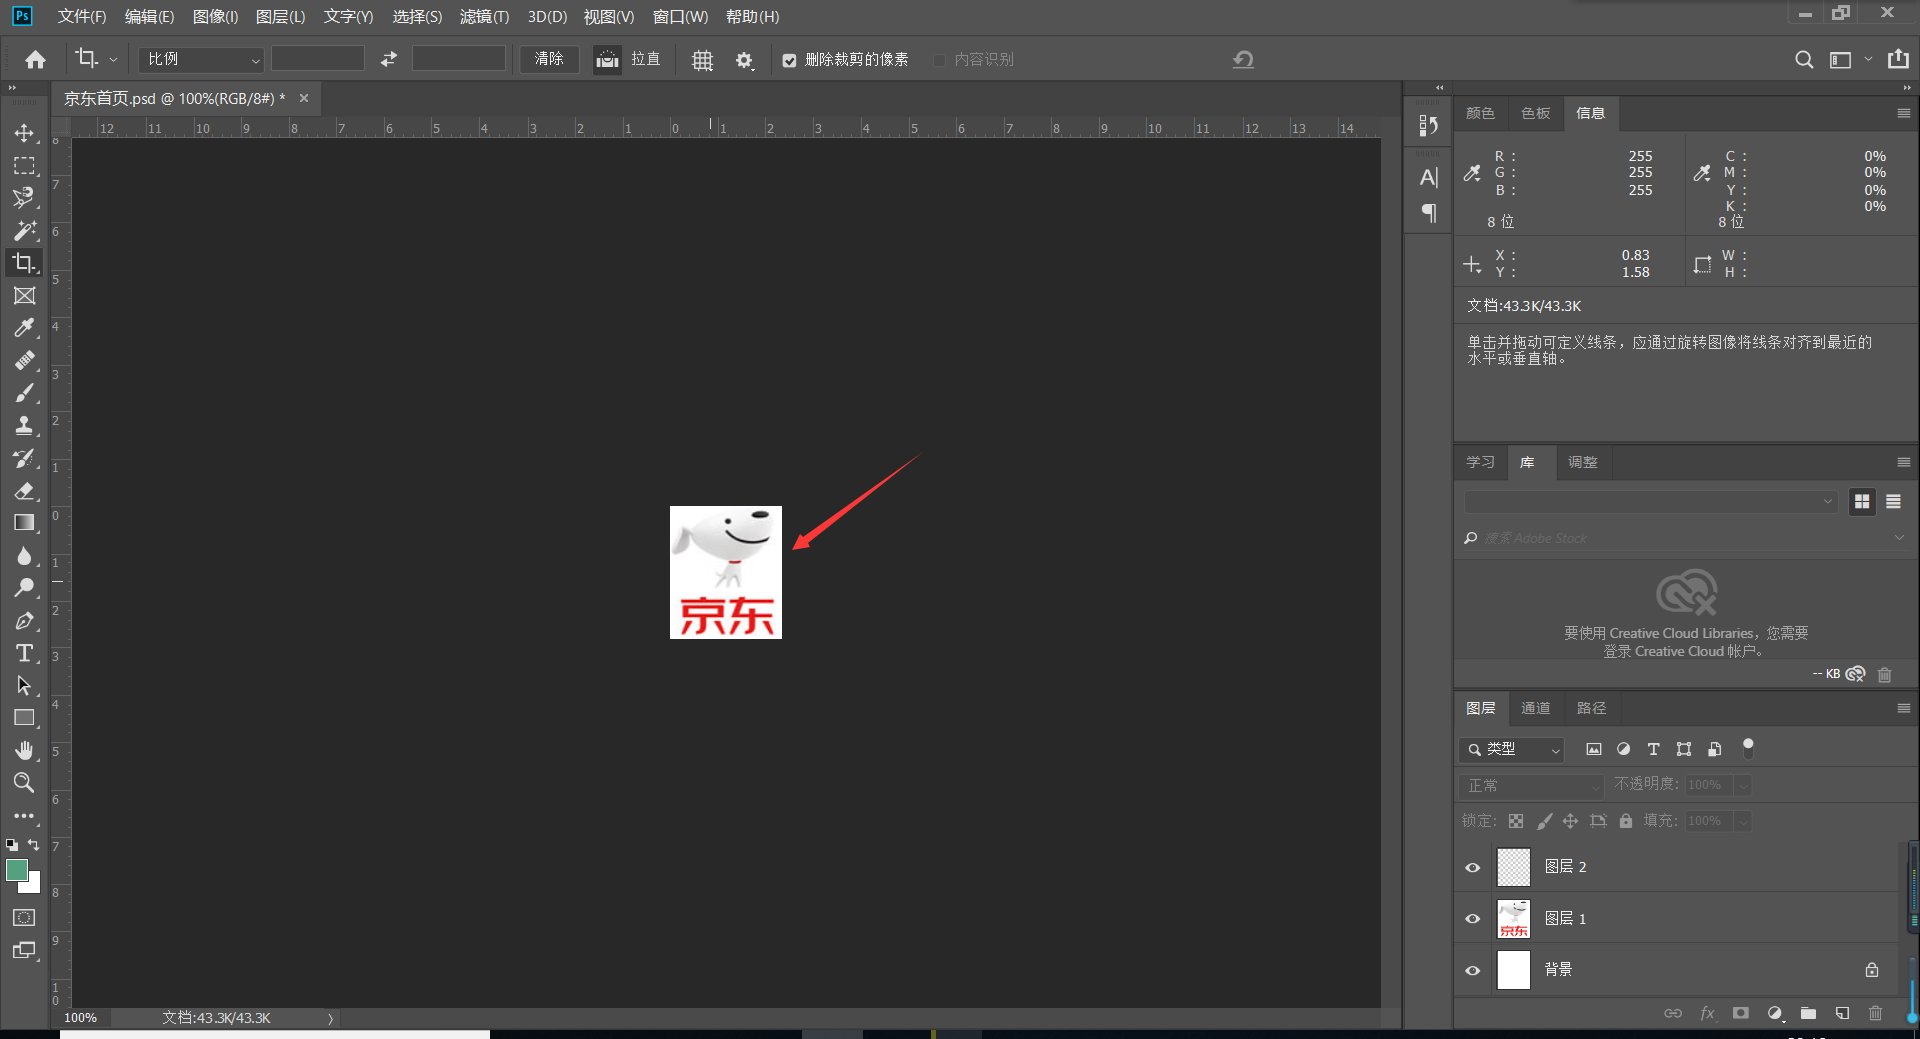This screenshot has height=1039, width=1920.
Task: Select the Crop tool in toolbox
Action: coord(24,263)
